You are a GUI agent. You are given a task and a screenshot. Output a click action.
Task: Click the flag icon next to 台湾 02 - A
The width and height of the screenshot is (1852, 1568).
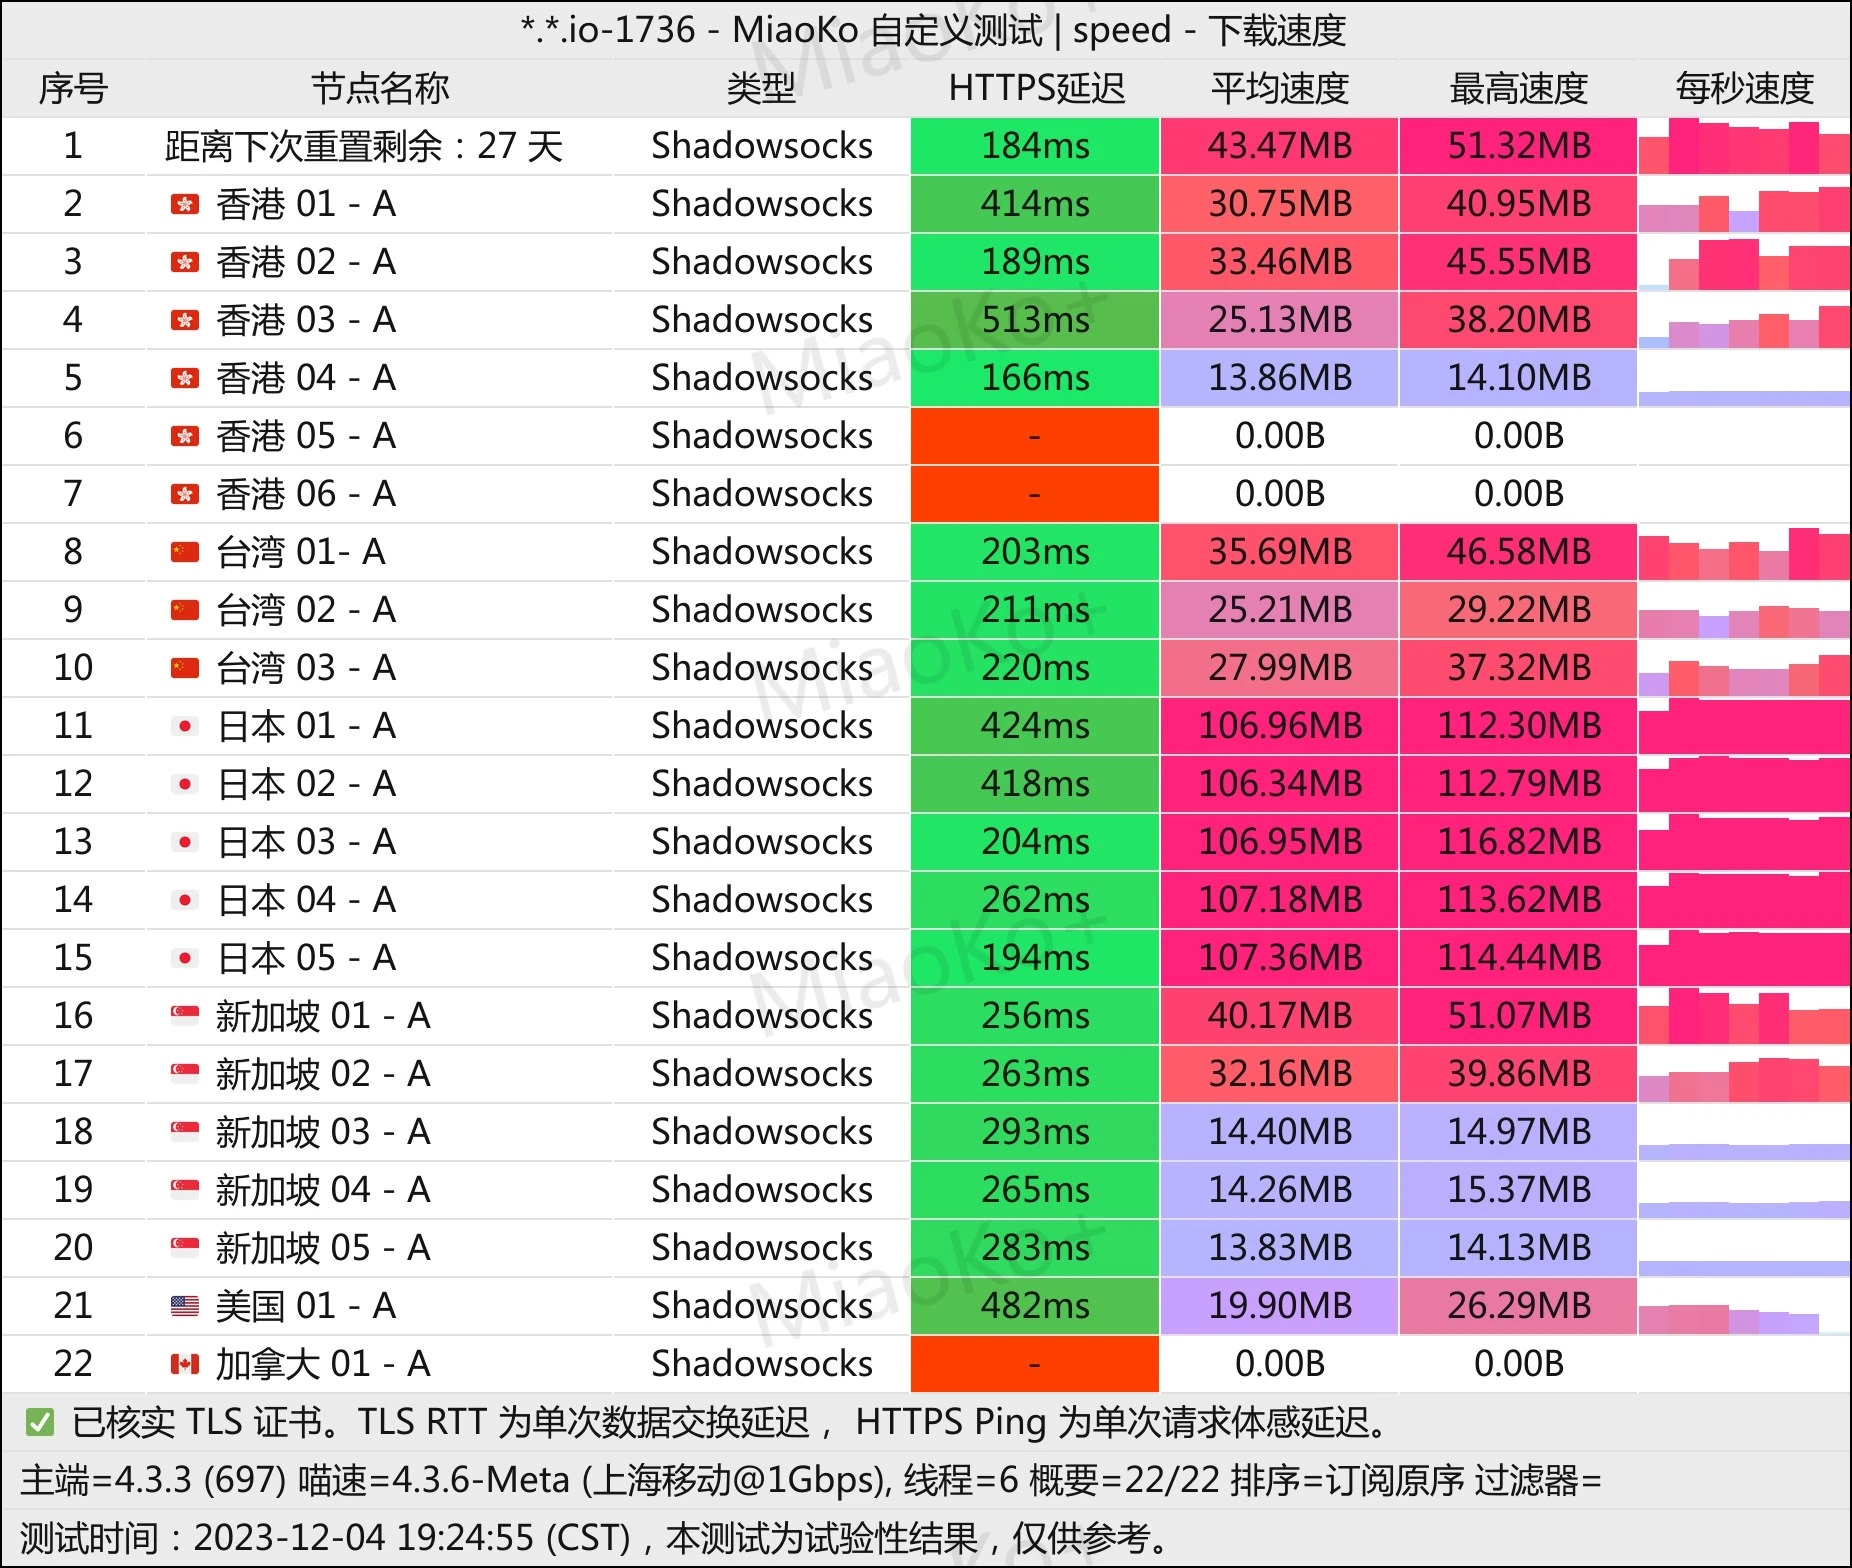tap(184, 610)
